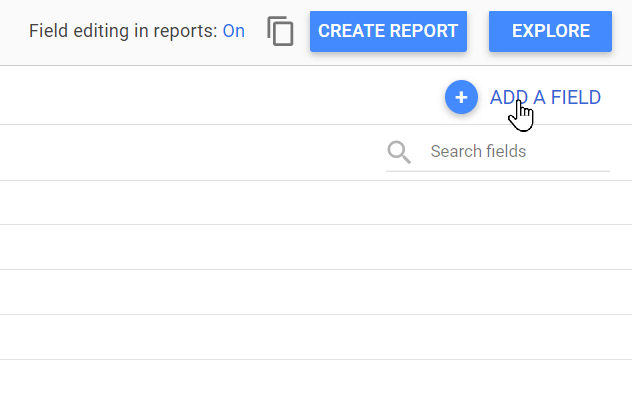This screenshot has height=395, width=632.
Task: Open the EXPLORE button
Action: (550, 31)
